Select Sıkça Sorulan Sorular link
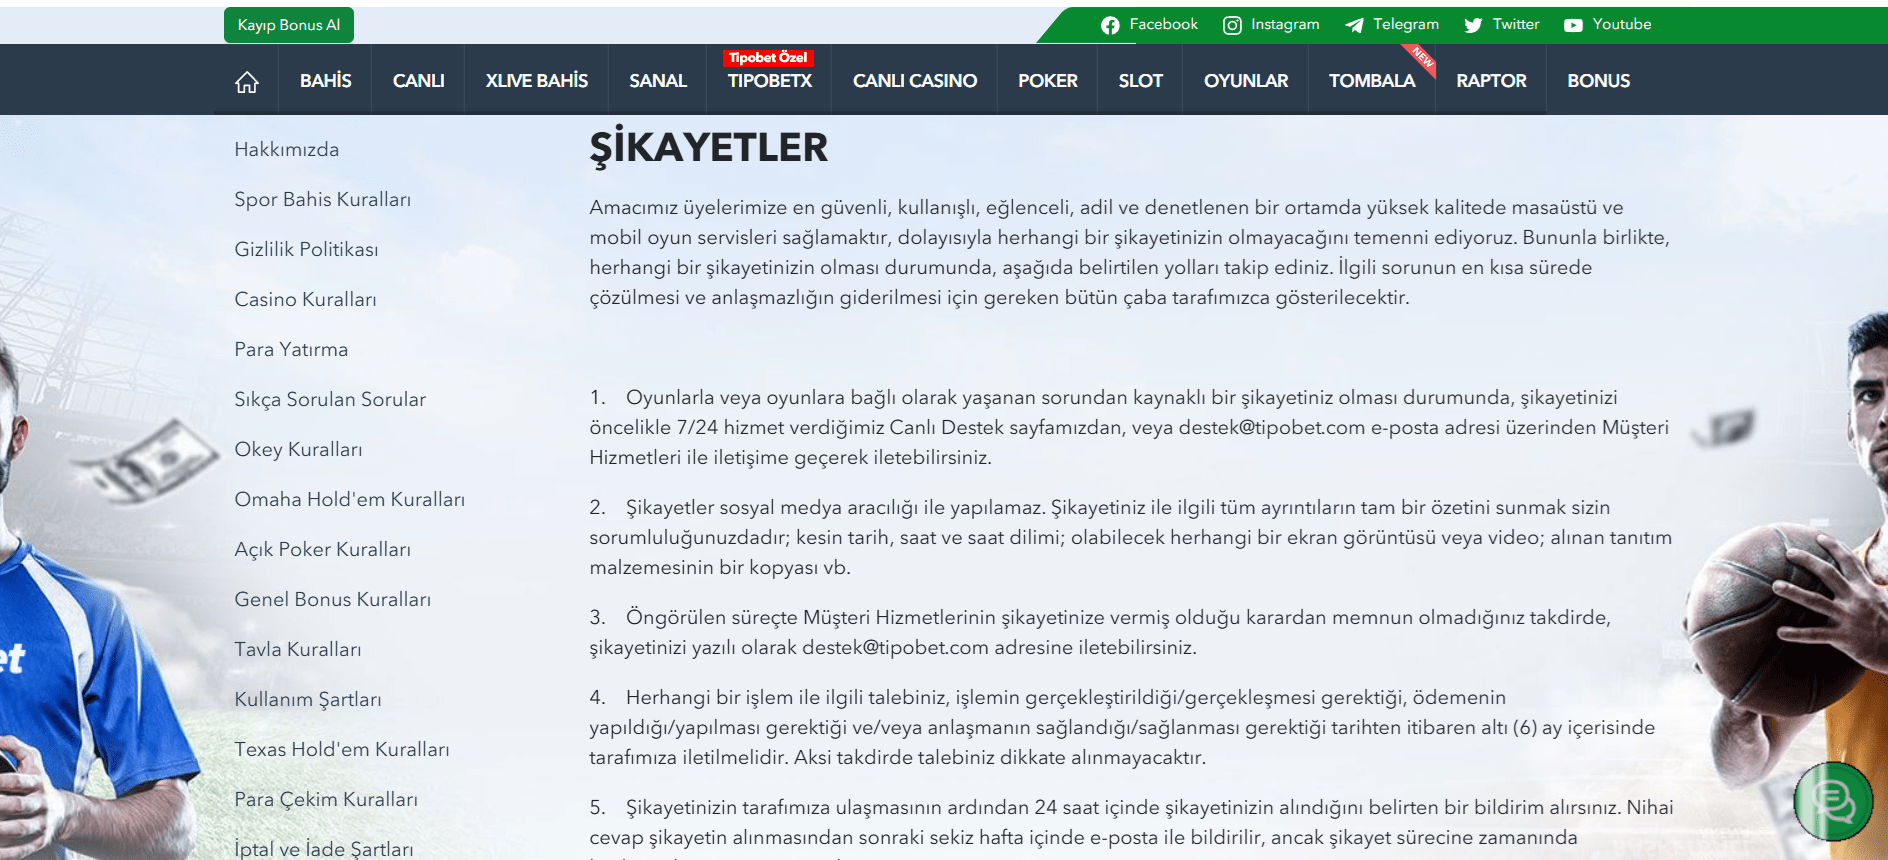Screen dimensions: 1888x860 point(330,400)
